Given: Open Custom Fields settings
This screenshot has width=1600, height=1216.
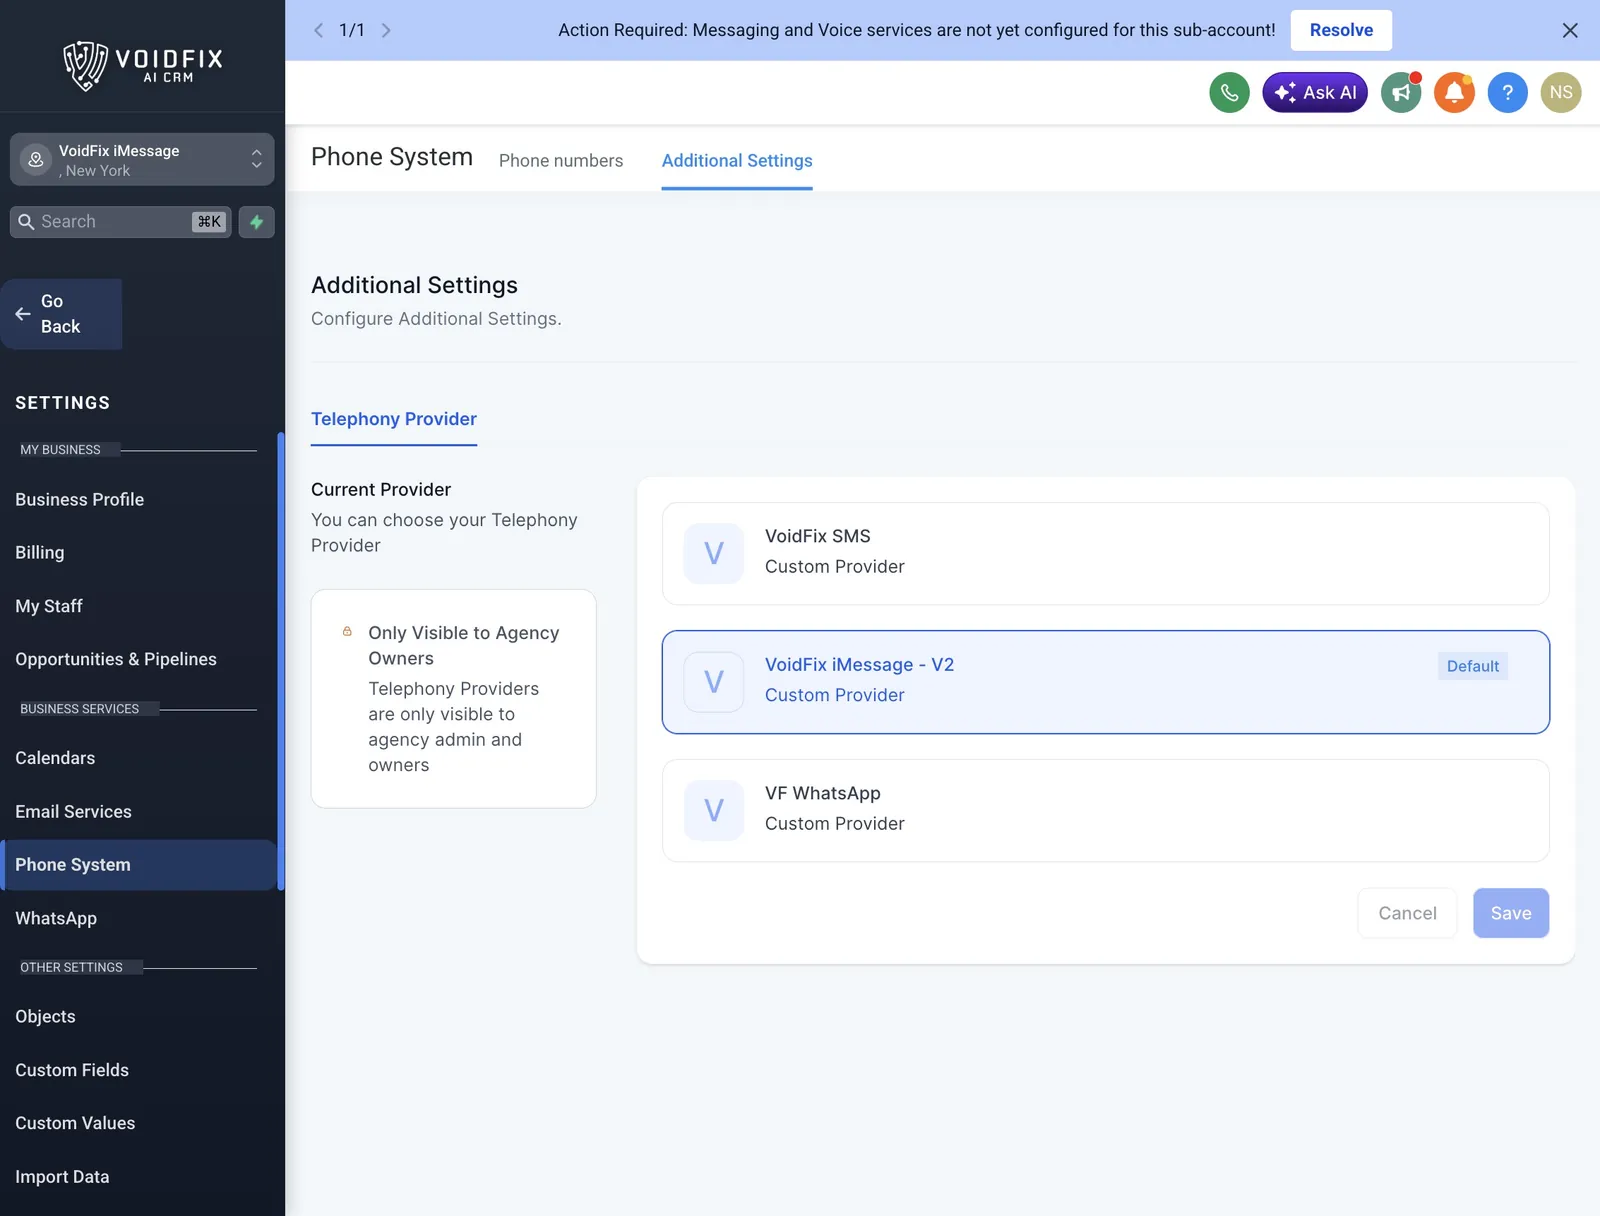Looking at the screenshot, I should [72, 1070].
